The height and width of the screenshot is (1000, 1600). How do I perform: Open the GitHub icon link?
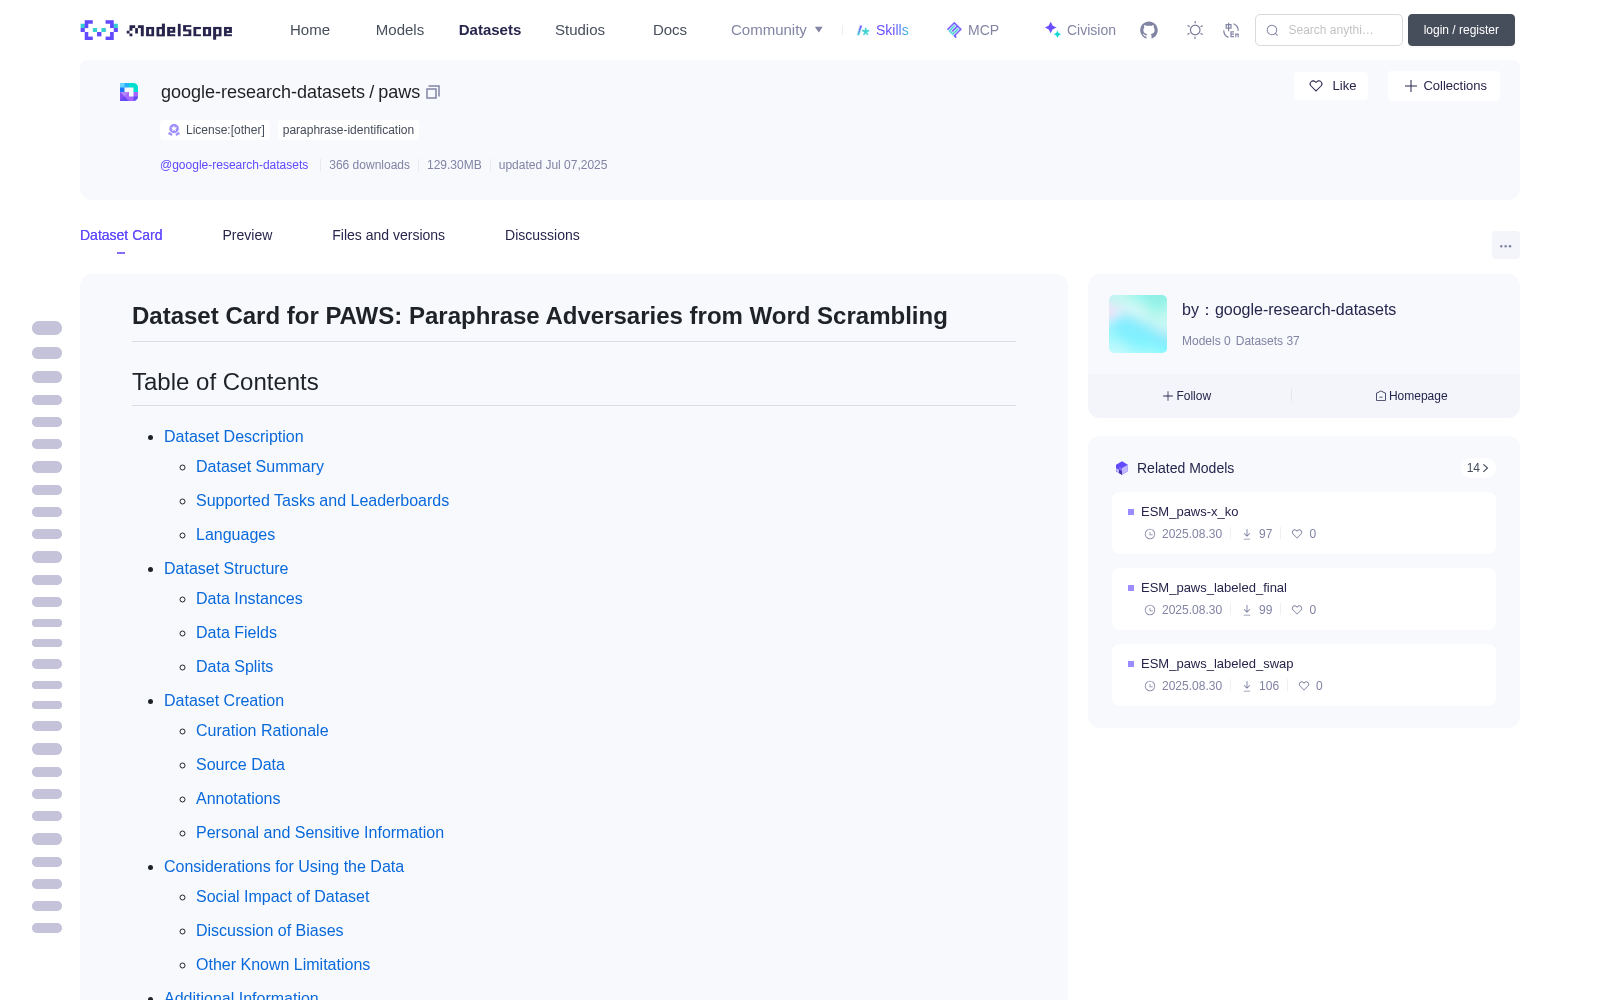(1149, 30)
